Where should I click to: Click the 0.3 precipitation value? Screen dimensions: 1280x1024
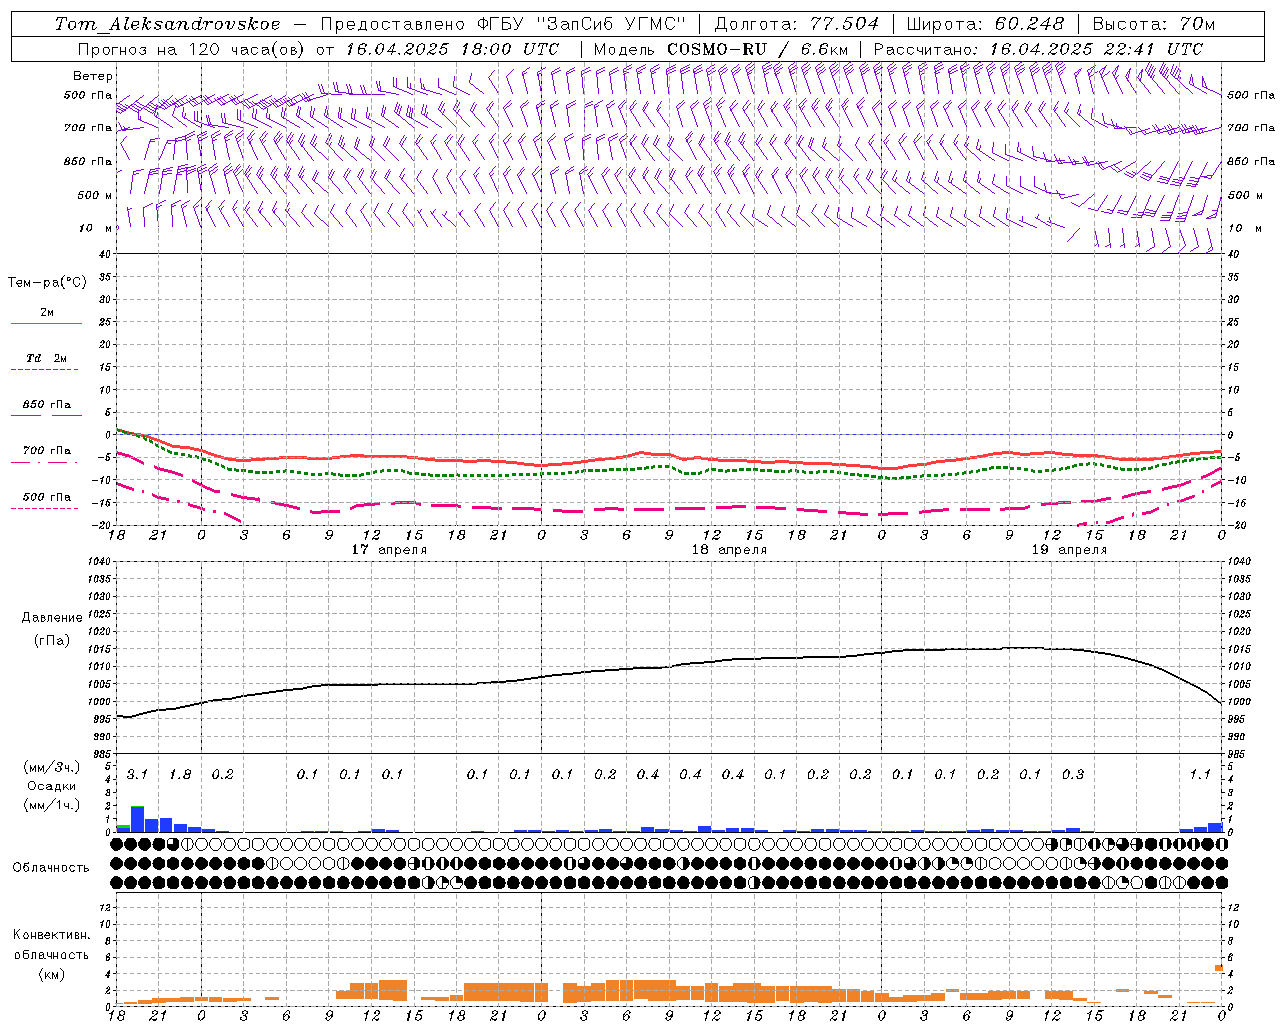[1073, 775]
